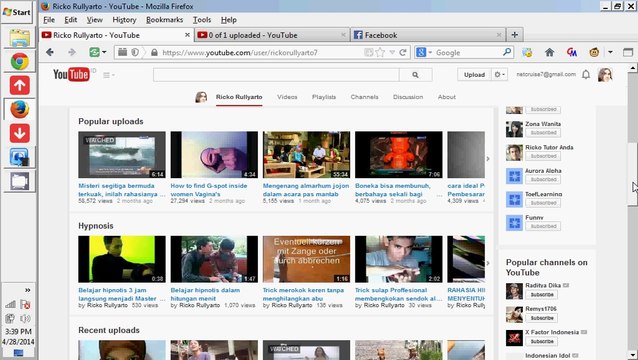Subscribe to X Factor Indonesia
Image resolution: width=638 pixels, height=360 pixels.
(542, 341)
